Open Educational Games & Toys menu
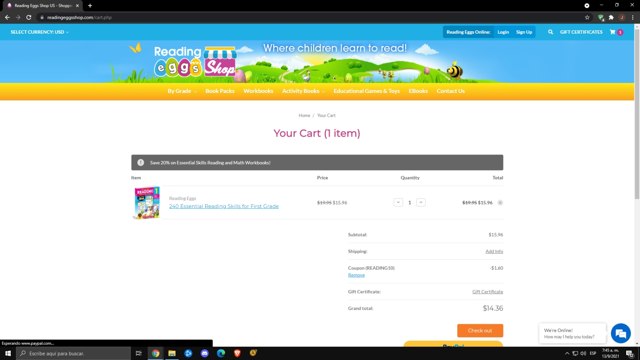The width and height of the screenshot is (640, 360). (367, 91)
